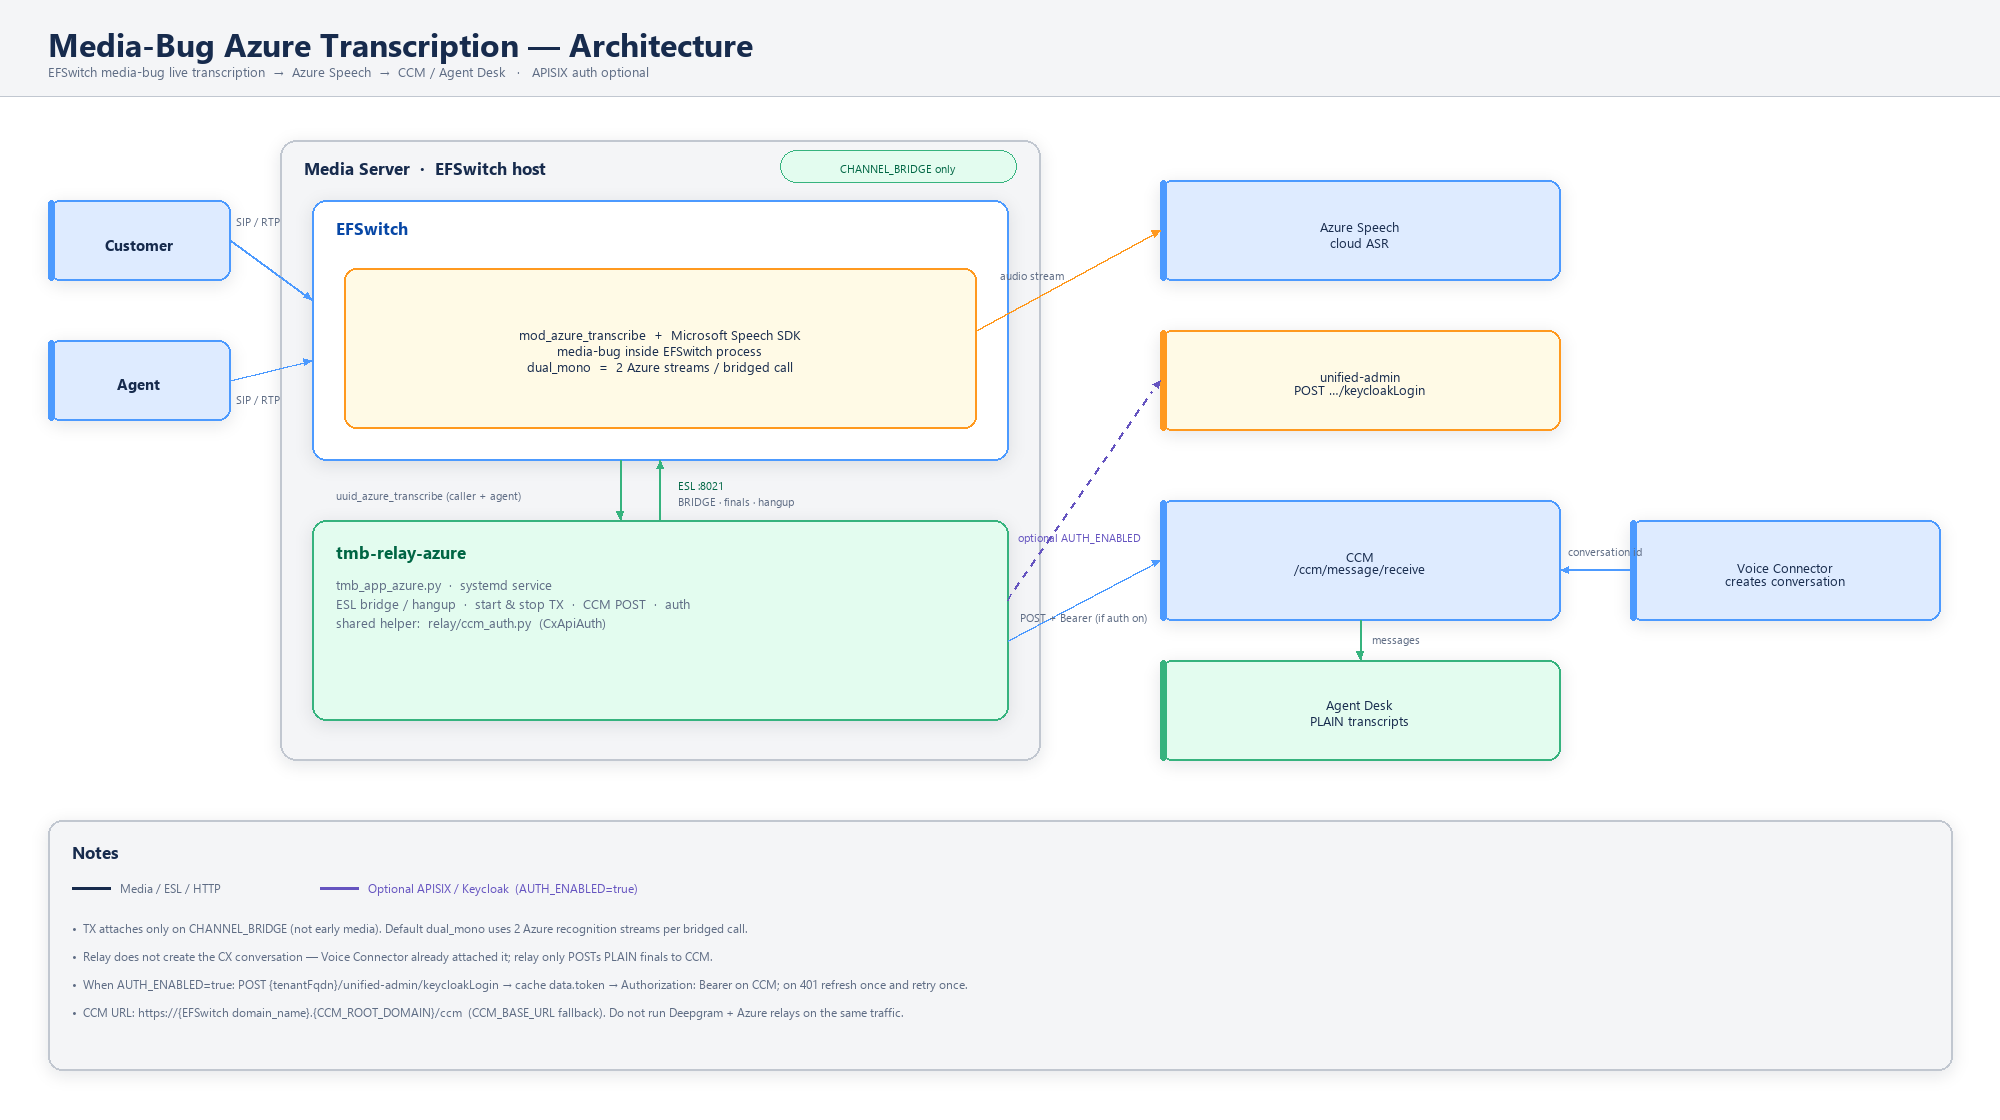The image size is (2000, 1120).
Task: Click the audio stream arrow label
Action: [1032, 276]
